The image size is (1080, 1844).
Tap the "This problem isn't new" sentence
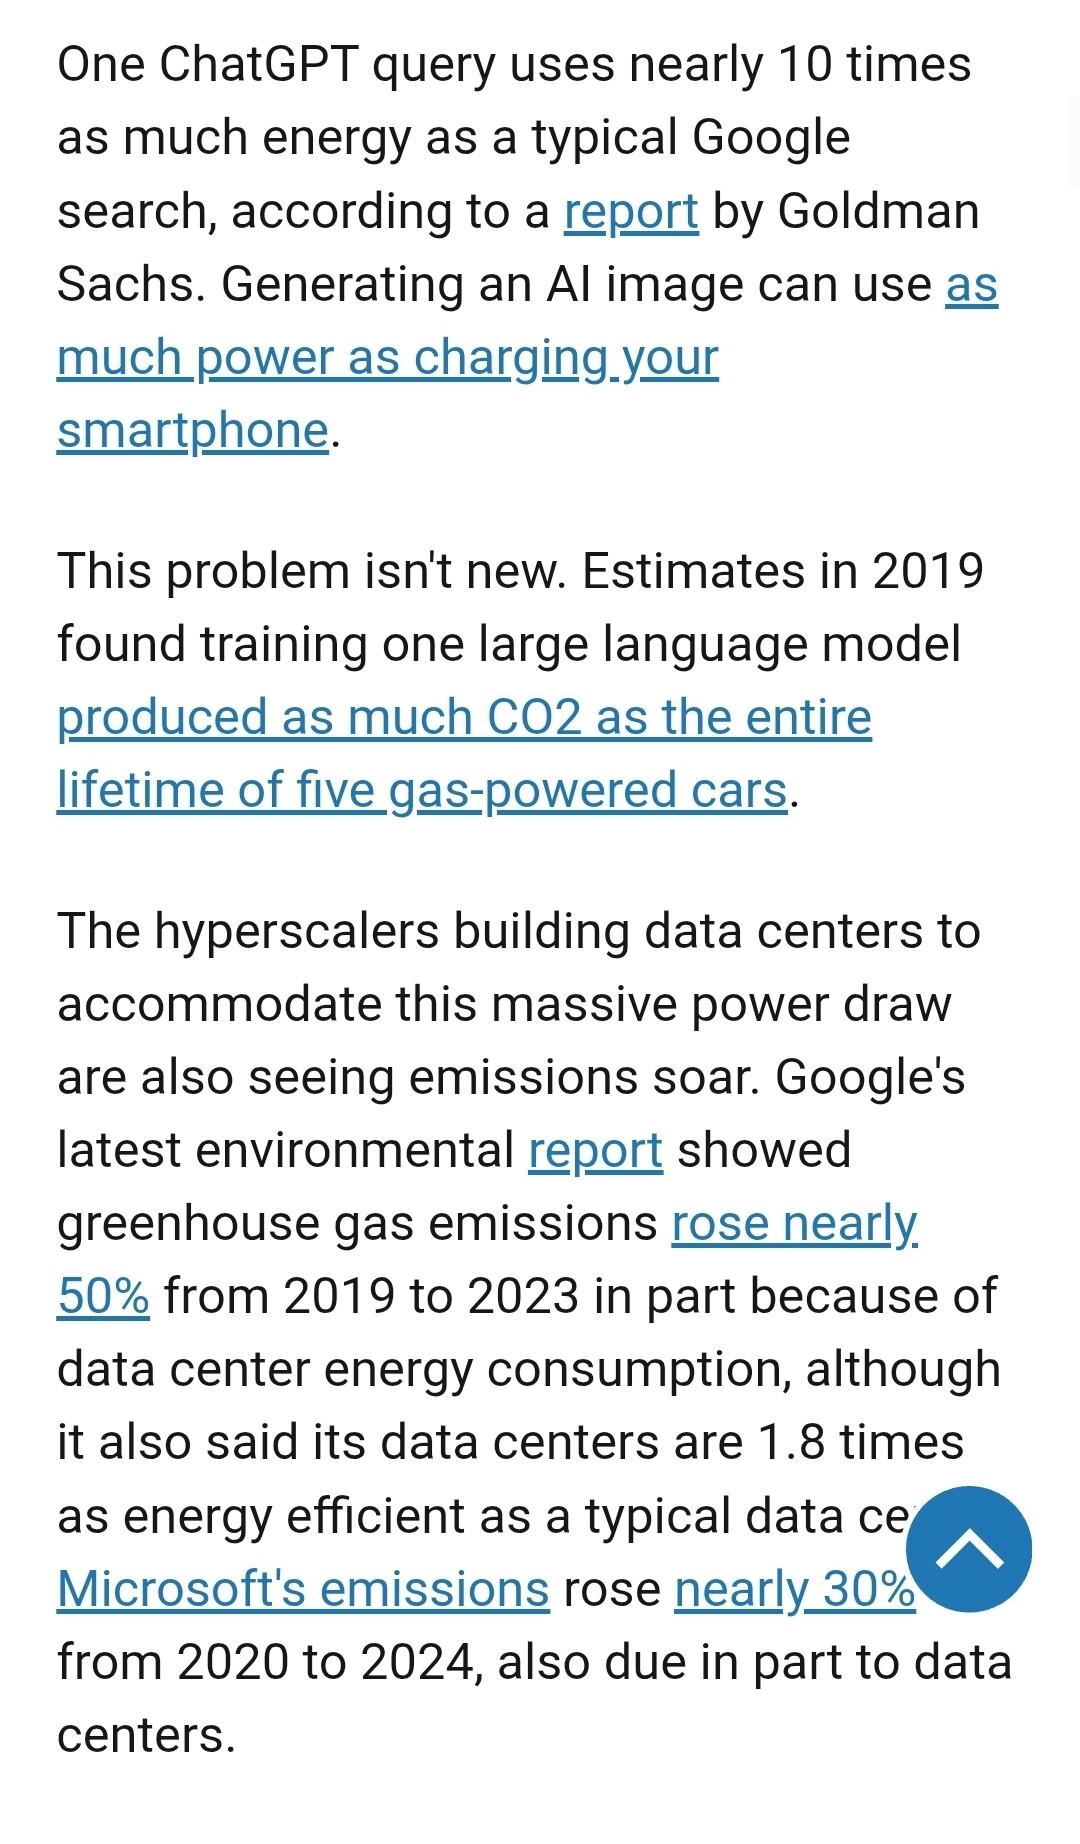point(311,572)
